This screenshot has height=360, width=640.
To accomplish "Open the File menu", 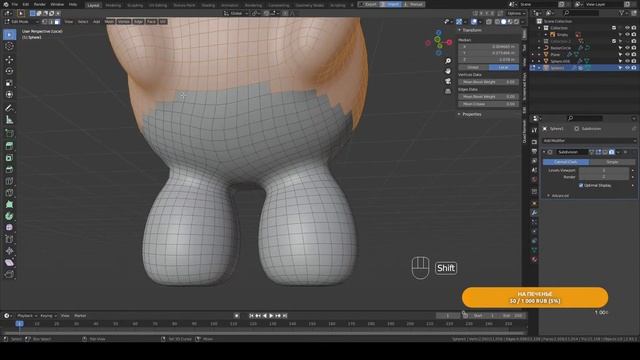I will [14, 4].
